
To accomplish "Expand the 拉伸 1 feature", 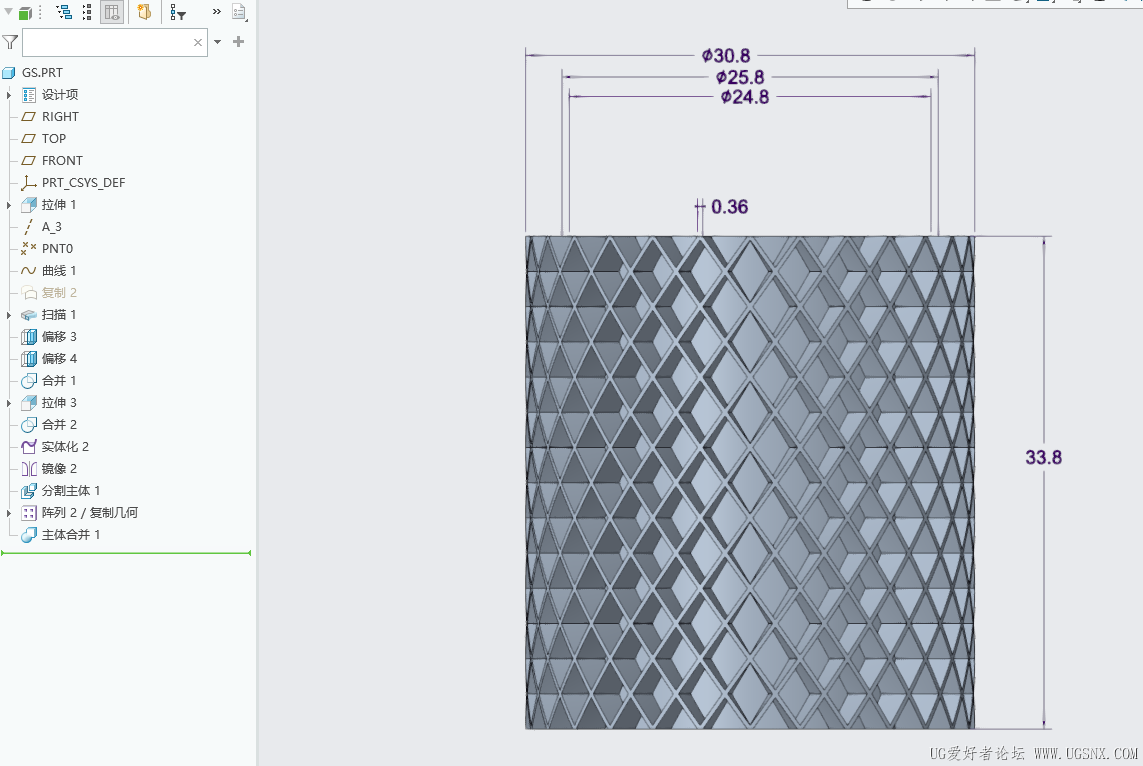I will point(9,205).
